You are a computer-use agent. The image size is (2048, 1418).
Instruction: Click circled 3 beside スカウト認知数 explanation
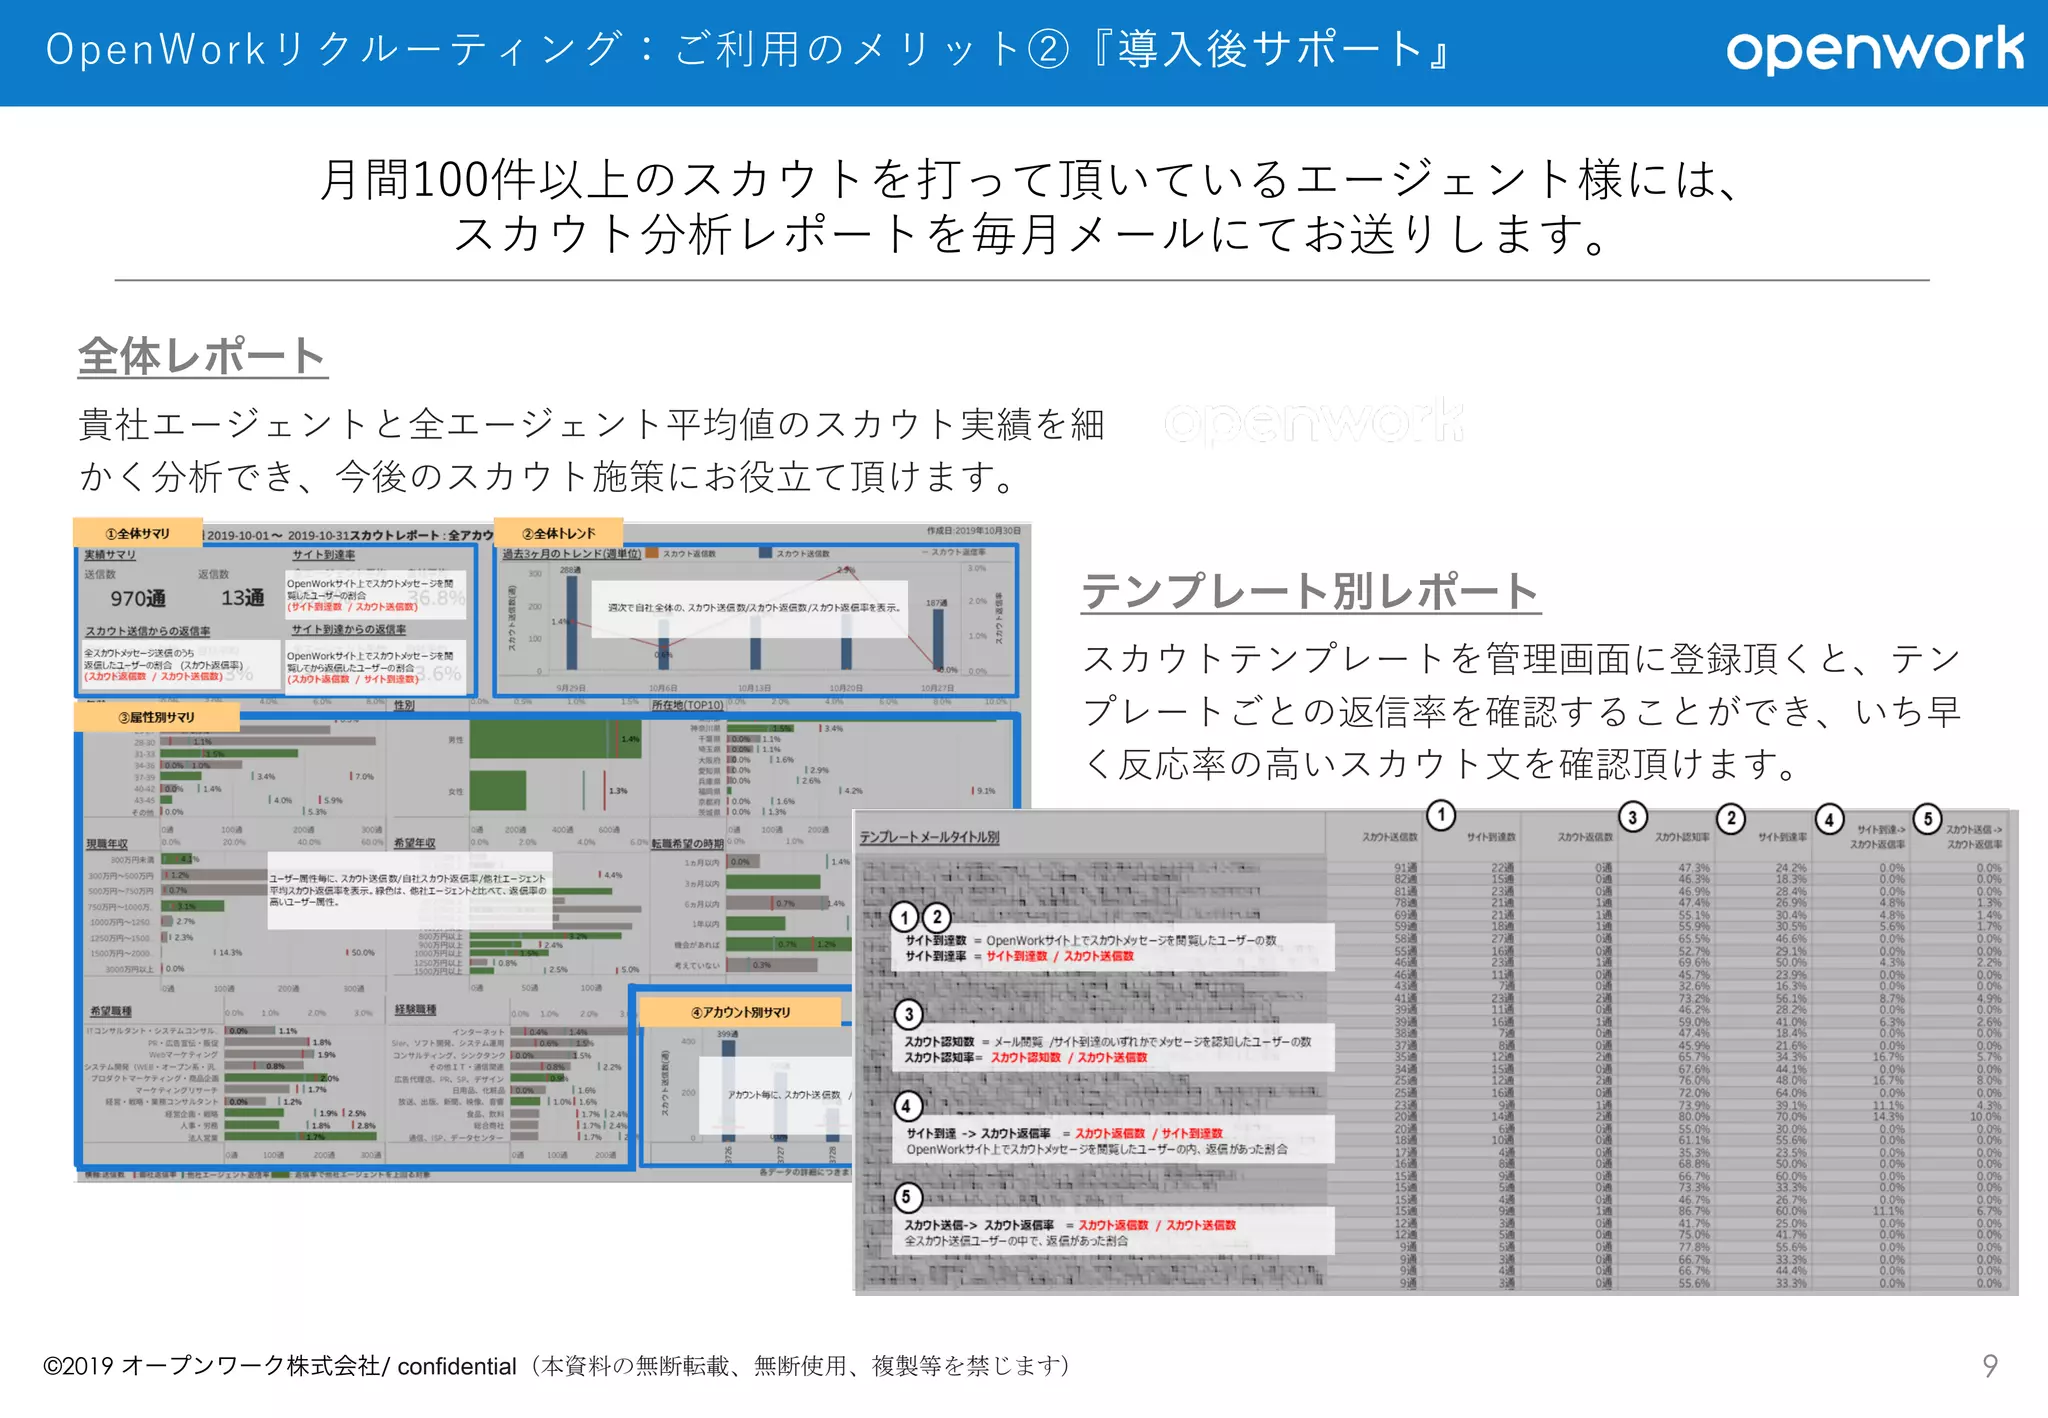coord(908,1014)
